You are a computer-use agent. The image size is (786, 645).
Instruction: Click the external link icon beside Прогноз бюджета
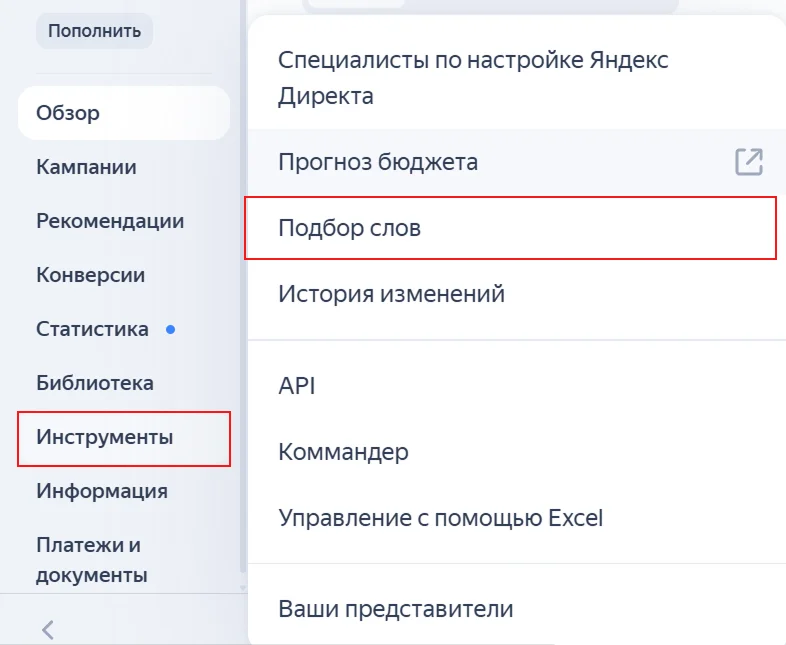point(749,162)
